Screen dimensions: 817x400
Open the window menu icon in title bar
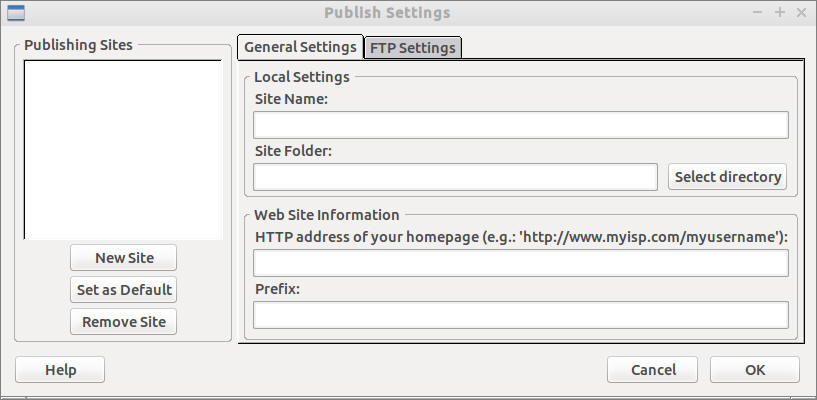coord(15,13)
